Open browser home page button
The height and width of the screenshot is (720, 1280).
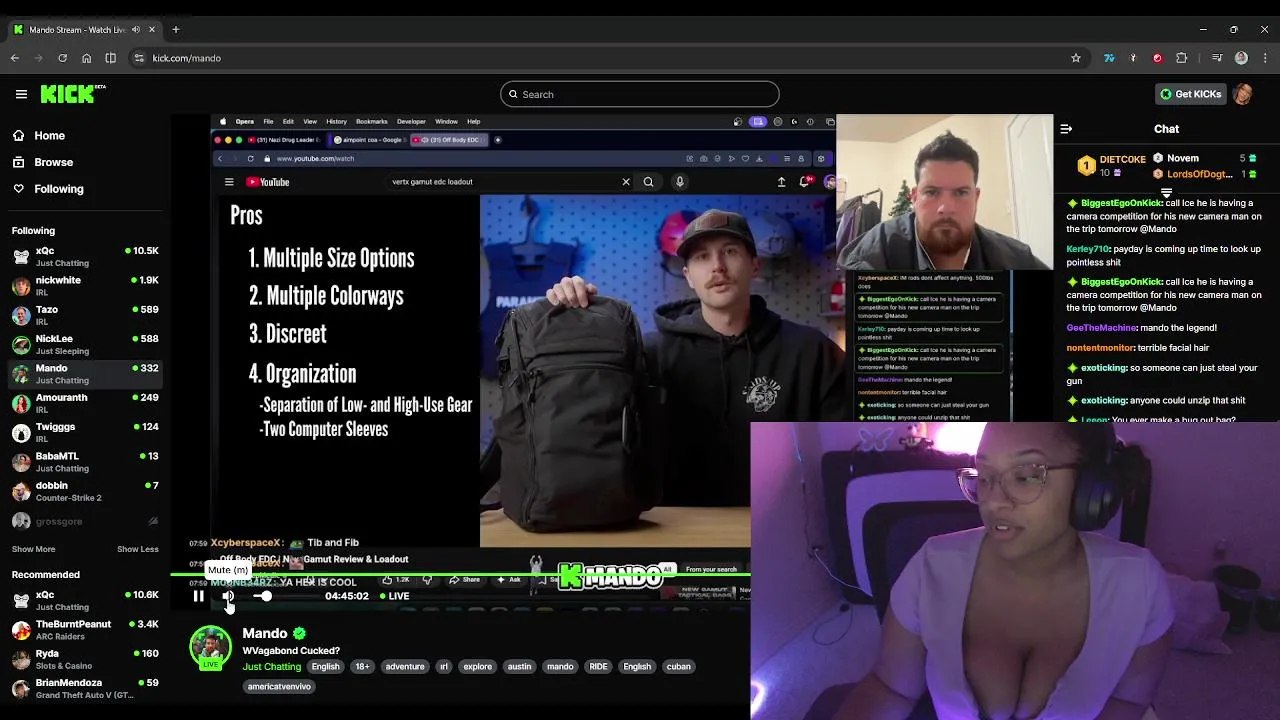87,58
